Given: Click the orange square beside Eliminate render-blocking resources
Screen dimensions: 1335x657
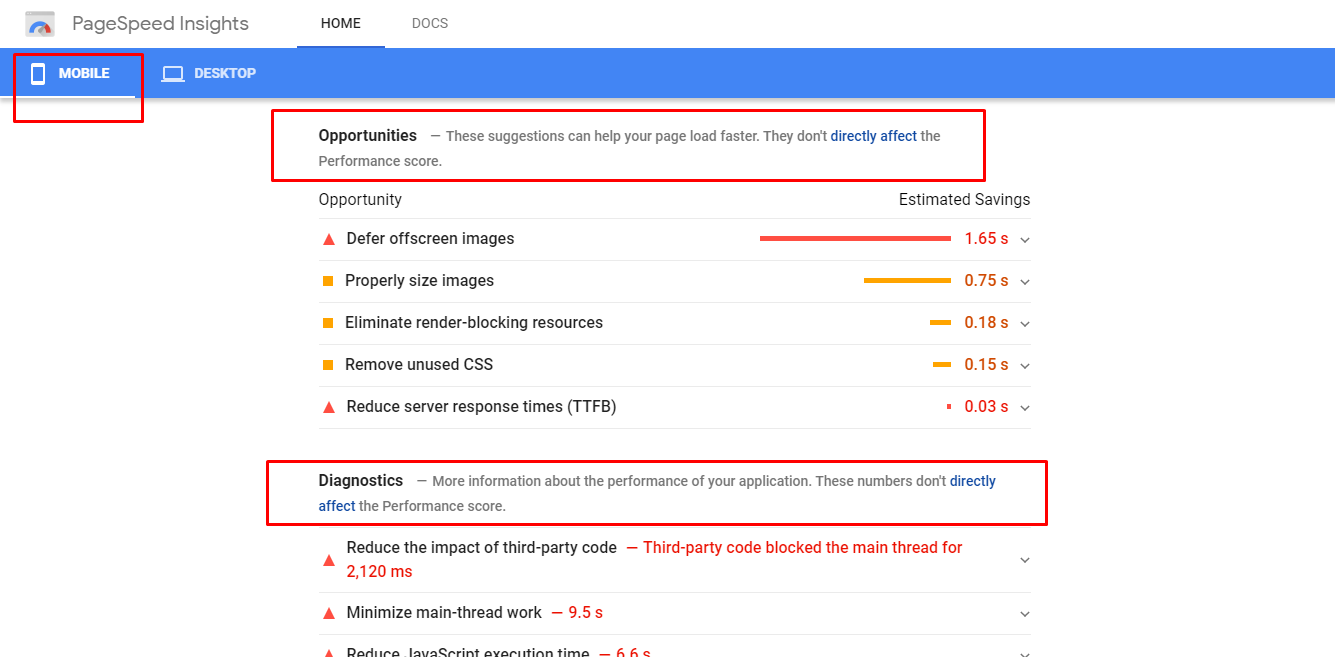Looking at the screenshot, I should click(328, 323).
